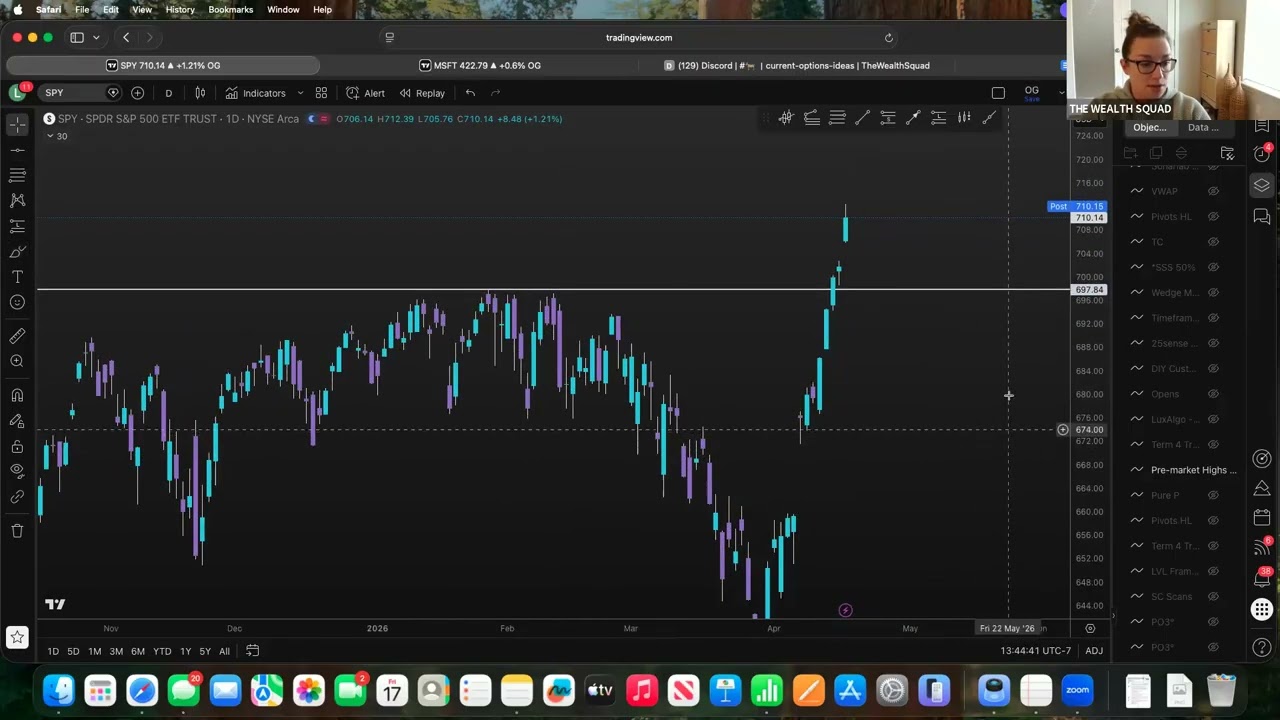Toggle visibility of *SSS 50% row
This screenshot has width=1280, height=720.
tap(1213, 267)
